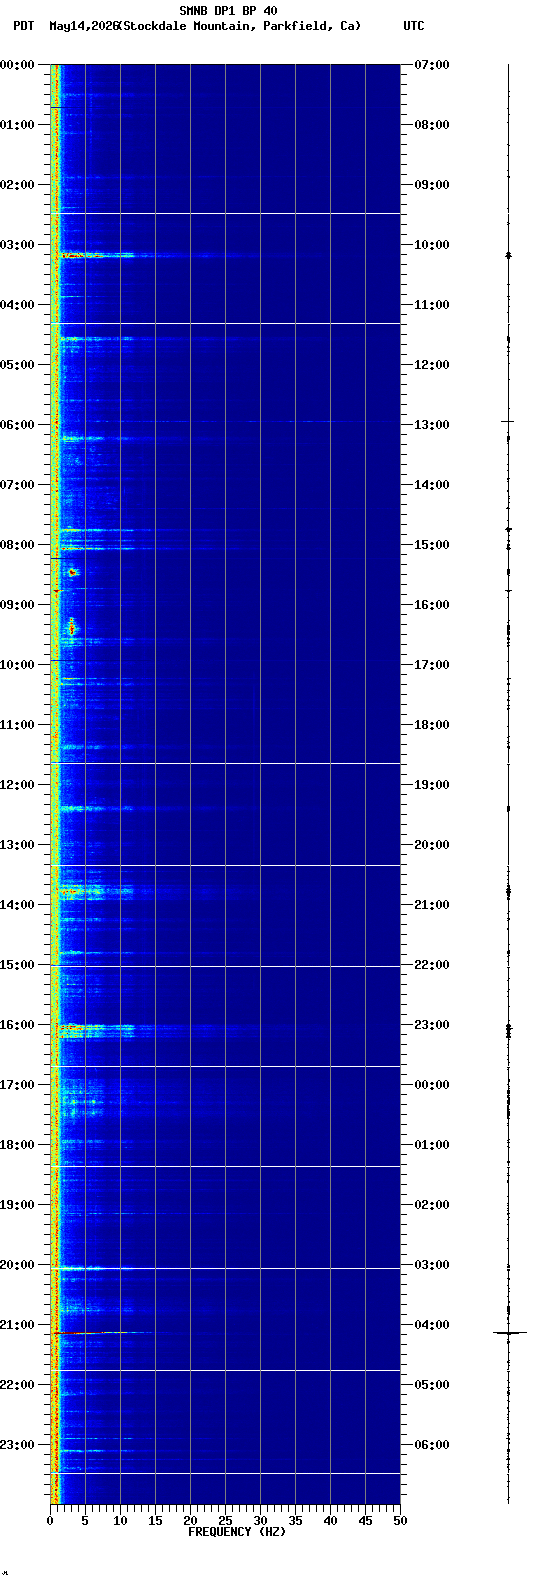Viewport: 552px width, 1584px height.
Task: Click the location text "Stockdale Mountain, Parkfield, Ca"
Action: (238, 26)
